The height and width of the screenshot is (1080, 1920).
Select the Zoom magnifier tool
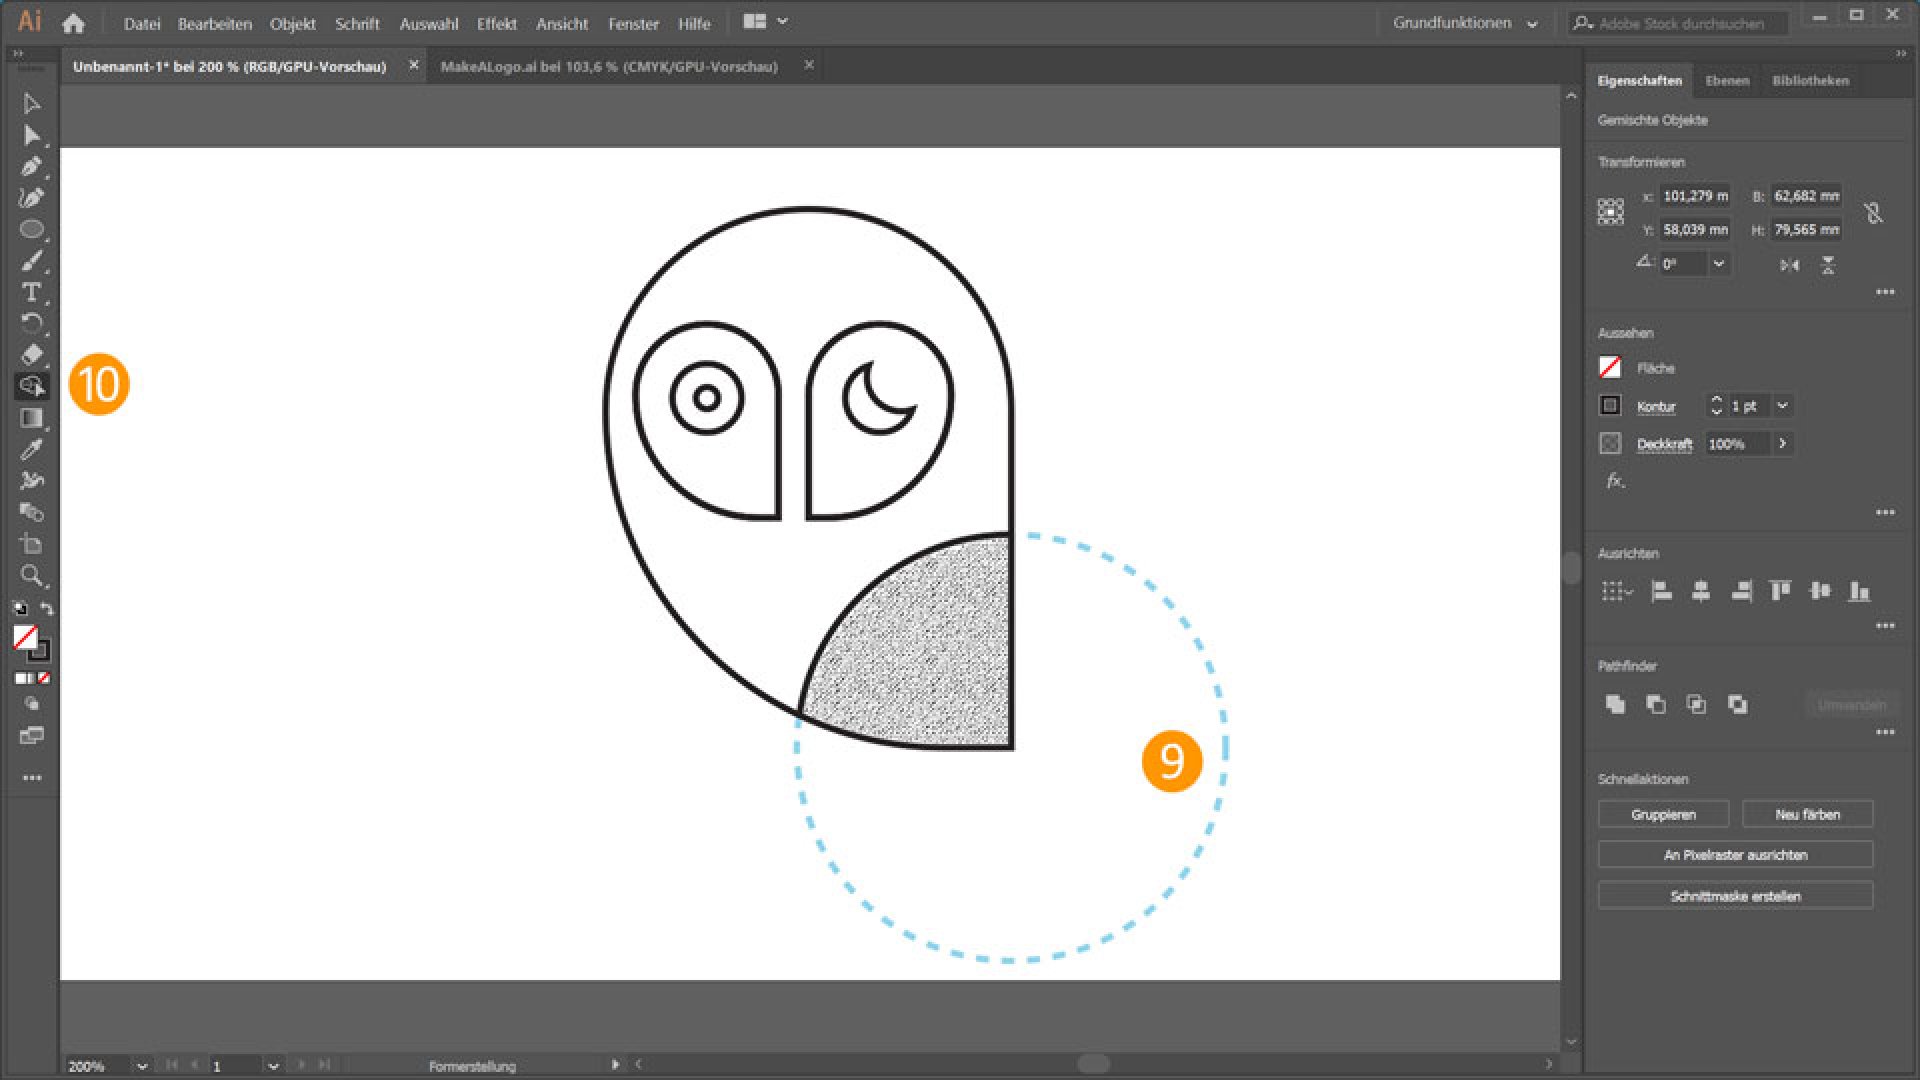click(31, 576)
